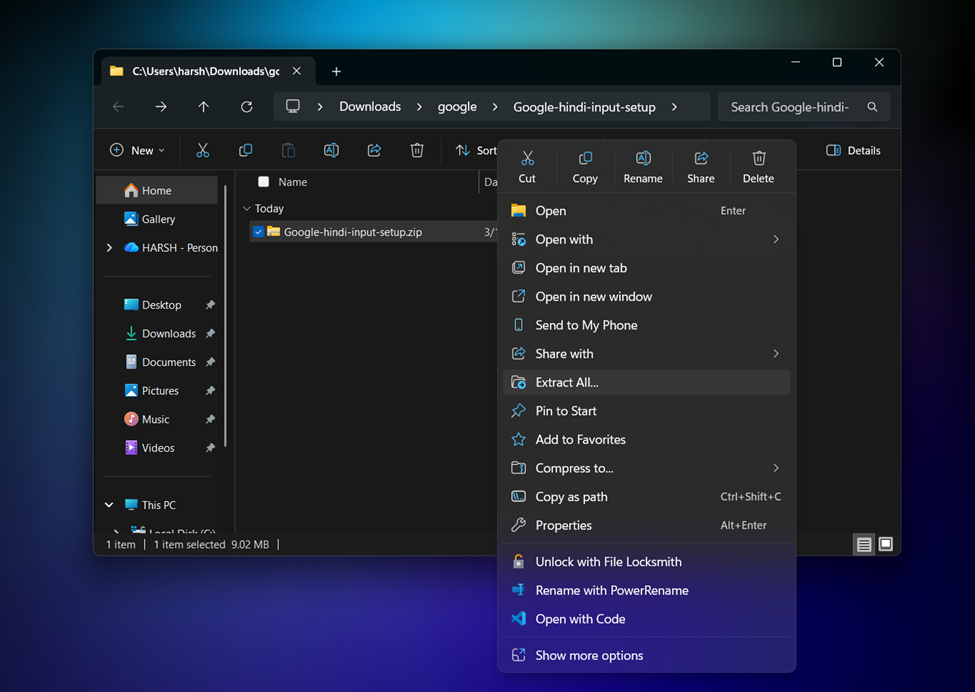Click the Rename icon in context menu
975x692 pixels.
point(643,159)
